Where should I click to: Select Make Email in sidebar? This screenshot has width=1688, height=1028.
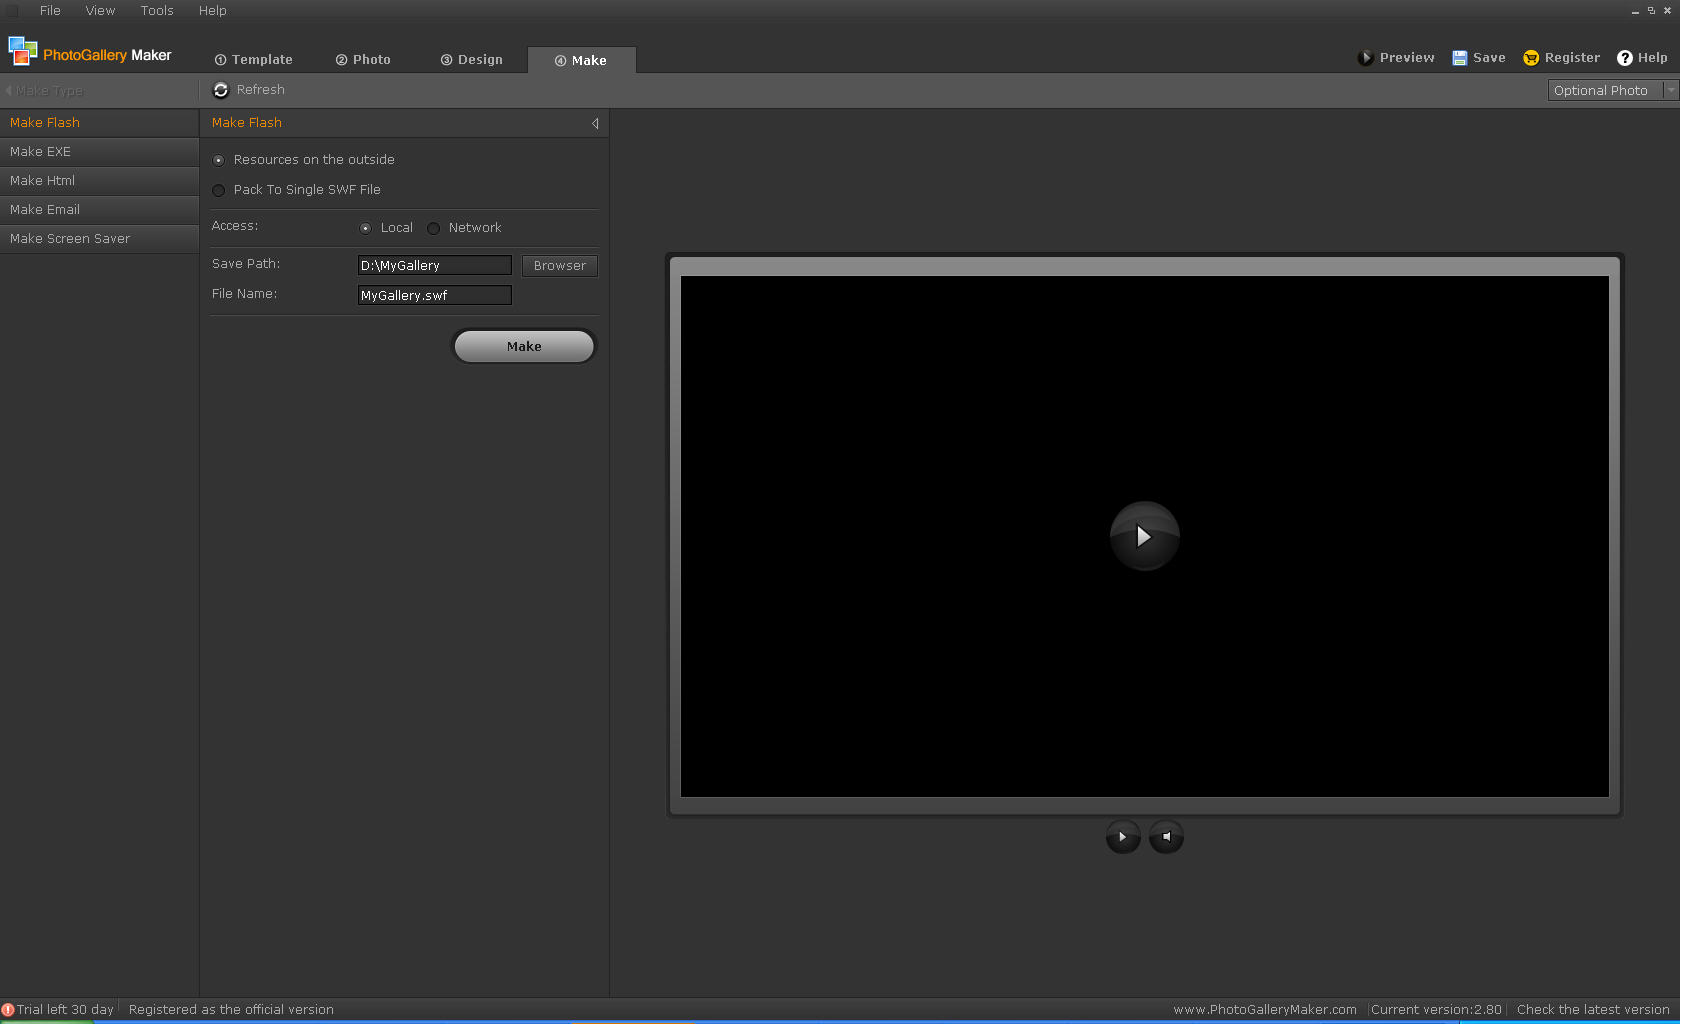99,210
